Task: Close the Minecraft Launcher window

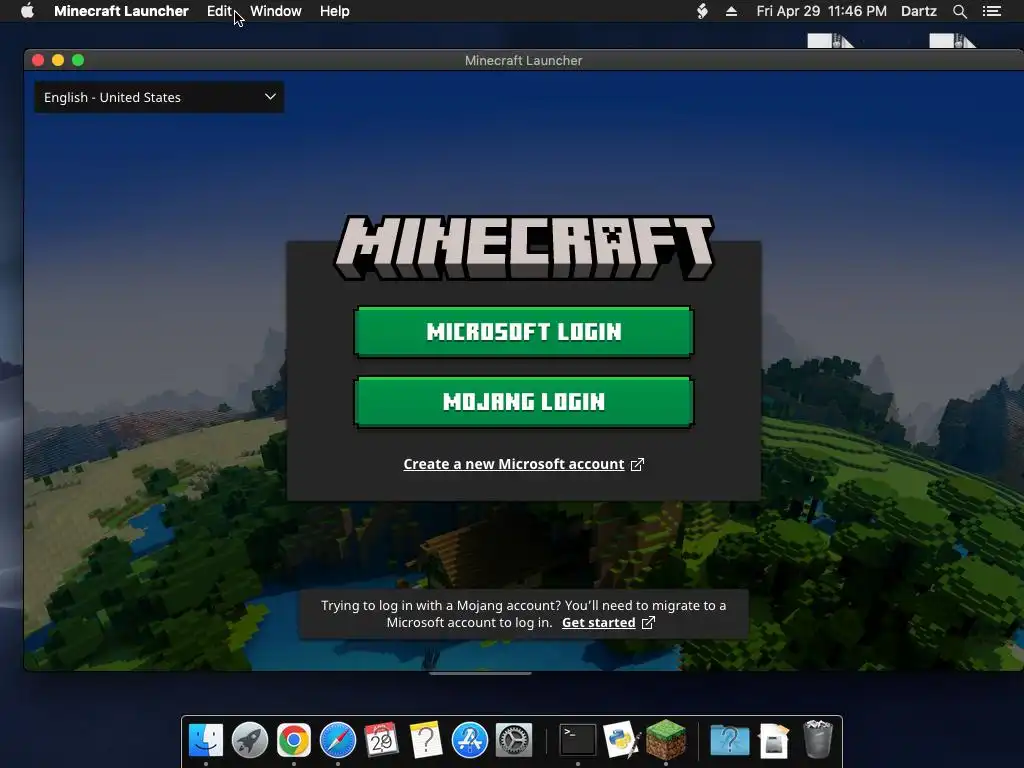Action: click(x=38, y=60)
